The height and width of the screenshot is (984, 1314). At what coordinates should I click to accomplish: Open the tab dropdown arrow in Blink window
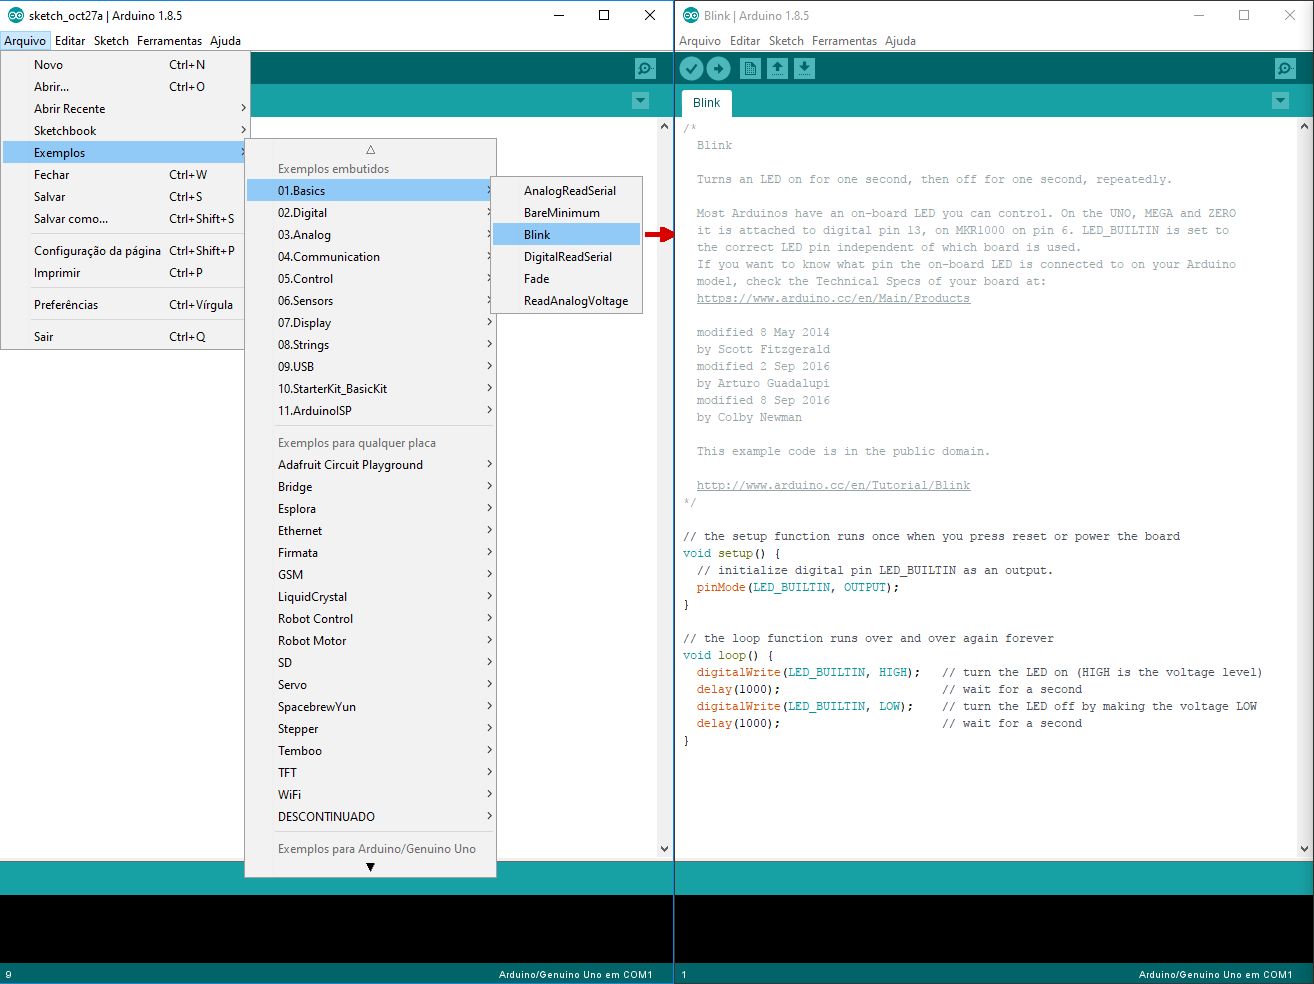tap(1280, 101)
